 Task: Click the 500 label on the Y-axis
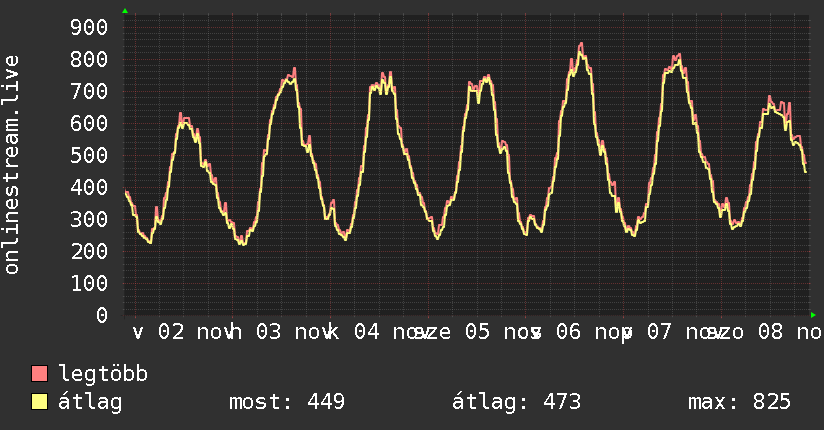[x=88, y=155]
